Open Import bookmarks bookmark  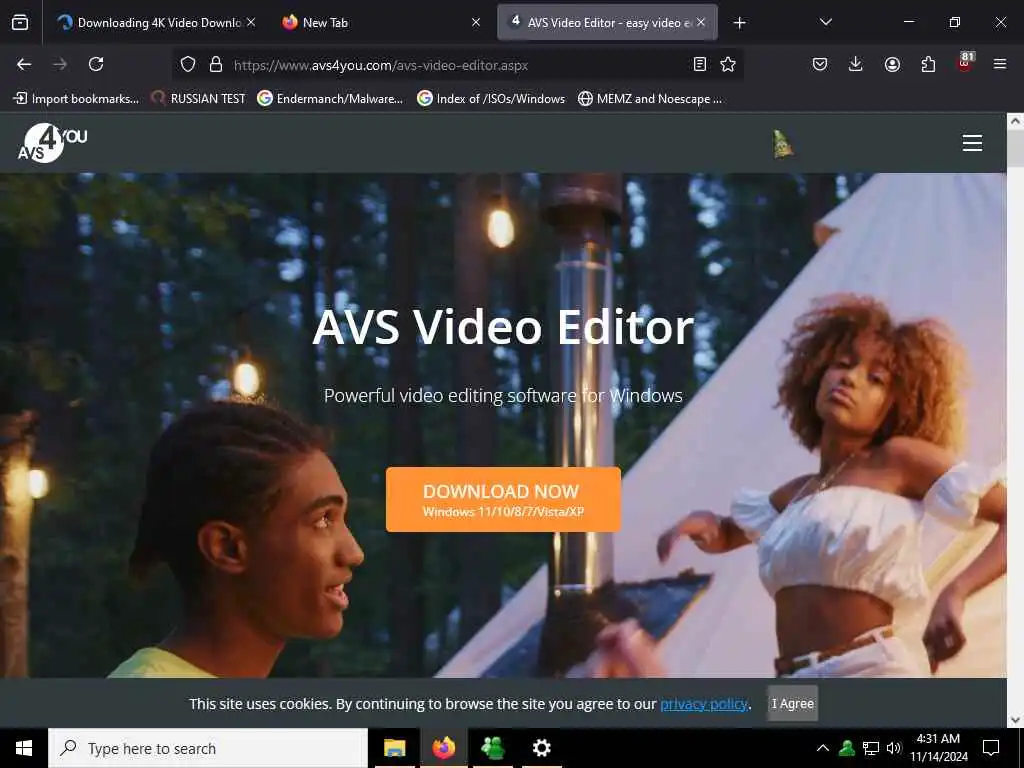pos(76,99)
